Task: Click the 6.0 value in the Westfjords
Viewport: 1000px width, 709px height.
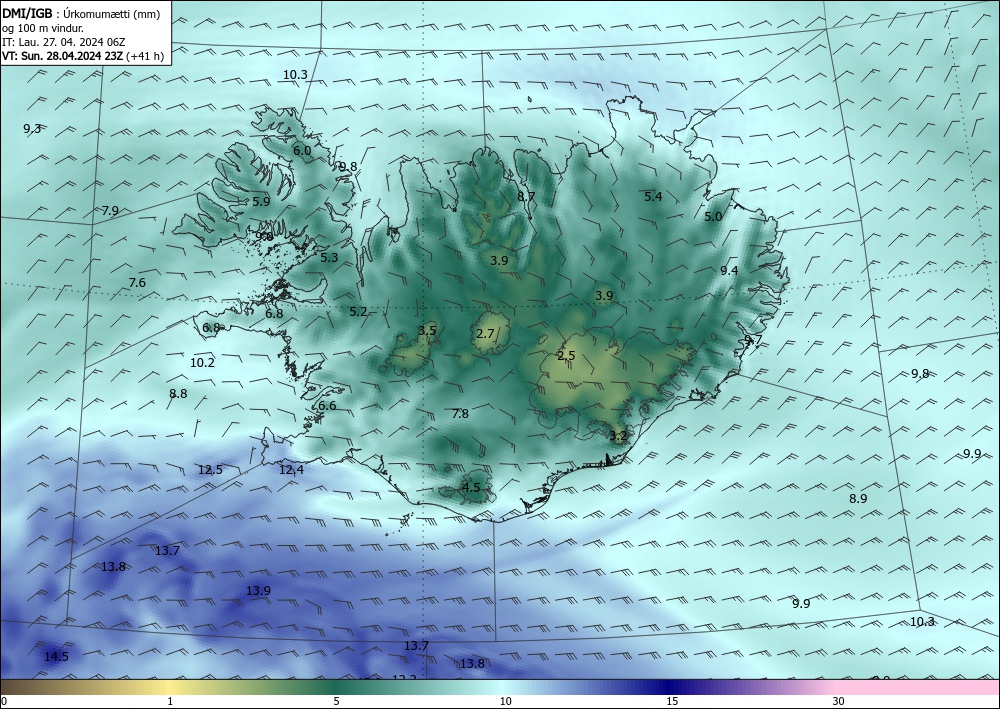Action: 302,150
